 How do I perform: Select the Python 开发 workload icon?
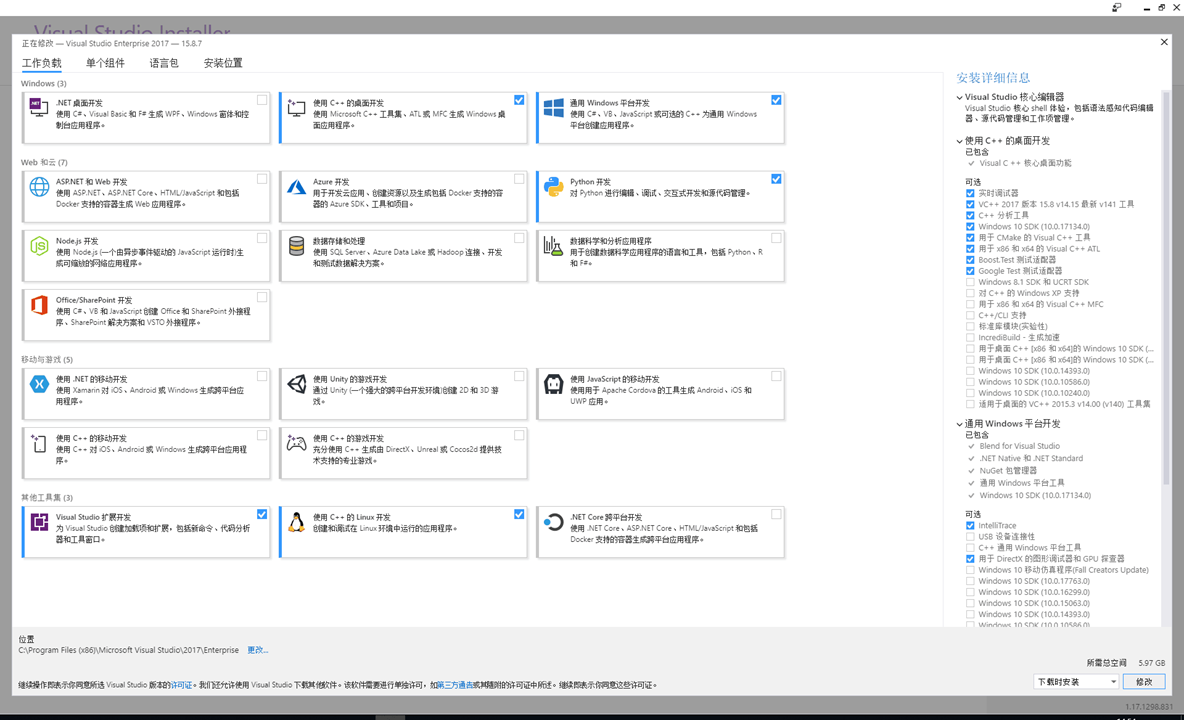pyautogui.click(x=554, y=189)
